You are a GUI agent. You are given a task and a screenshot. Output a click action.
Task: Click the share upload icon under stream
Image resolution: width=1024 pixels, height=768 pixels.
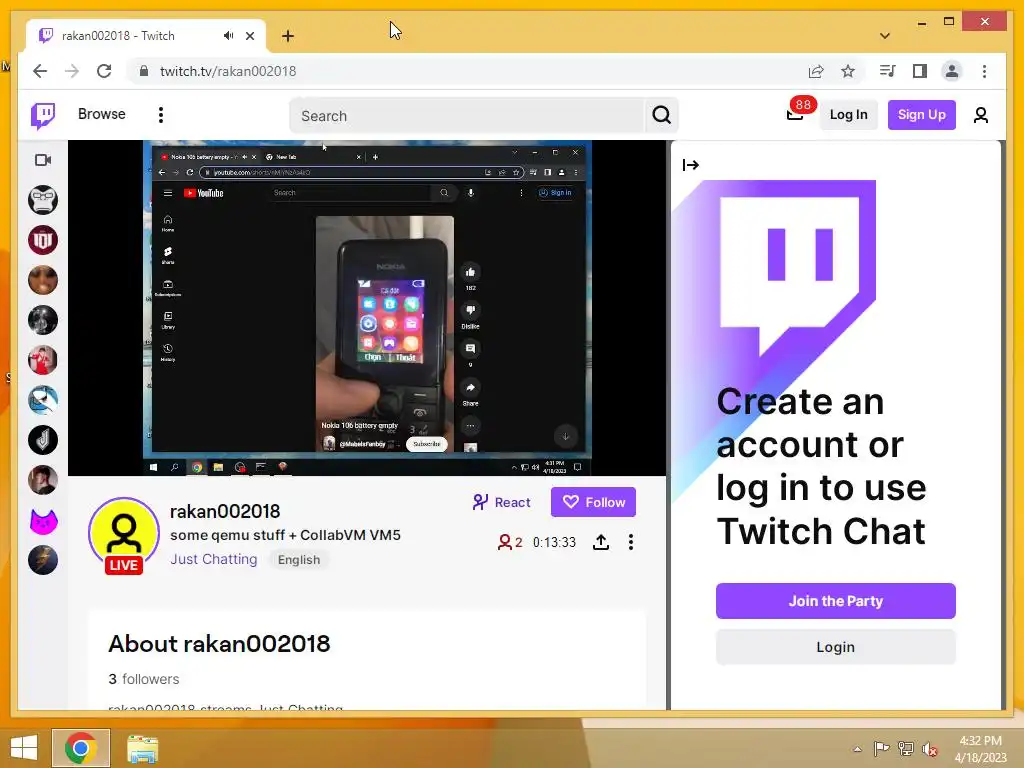(601, 542)
